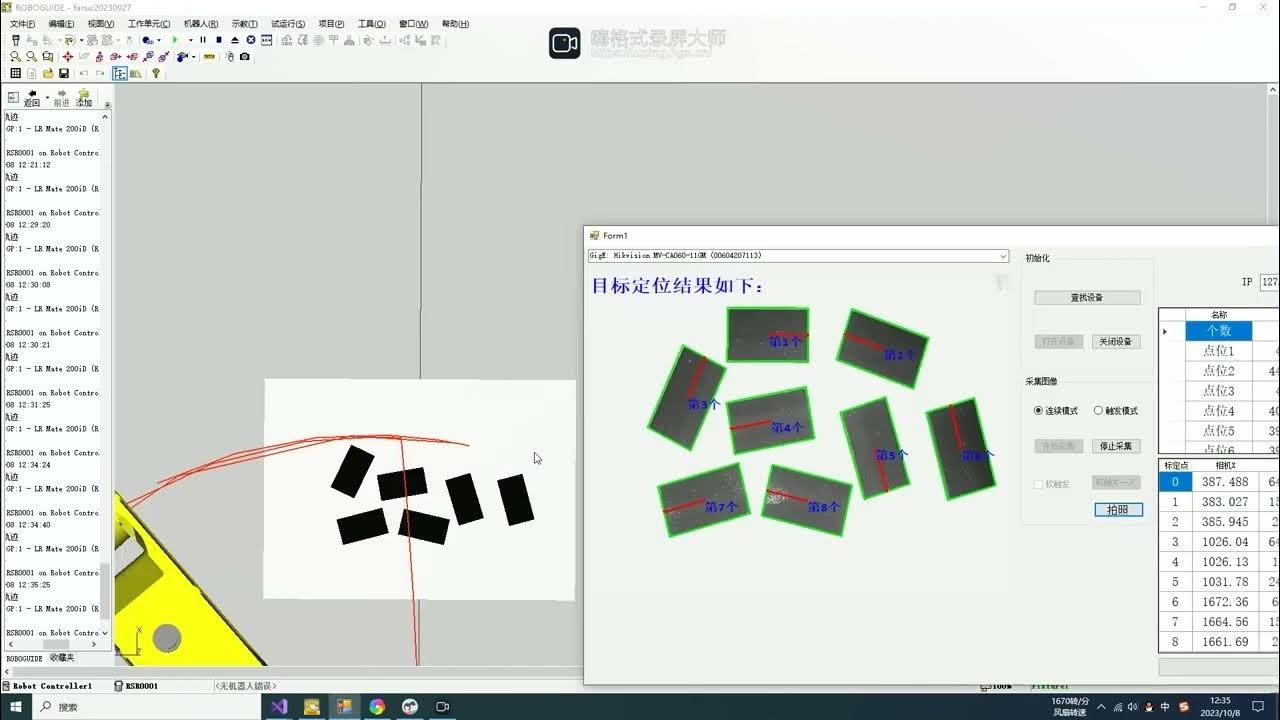The height and width of the screenshot is (720, 1280).
Task: Select the 触发模式 radio button
Action: [x=1116, y=411]
